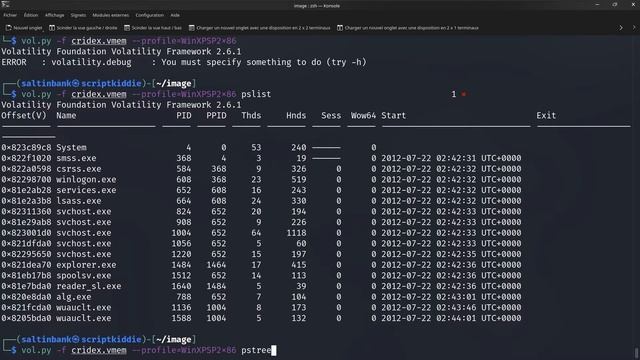Click Scinder la vue haut / bas
Screen dimensions: 640x360
tap(153, 28)
